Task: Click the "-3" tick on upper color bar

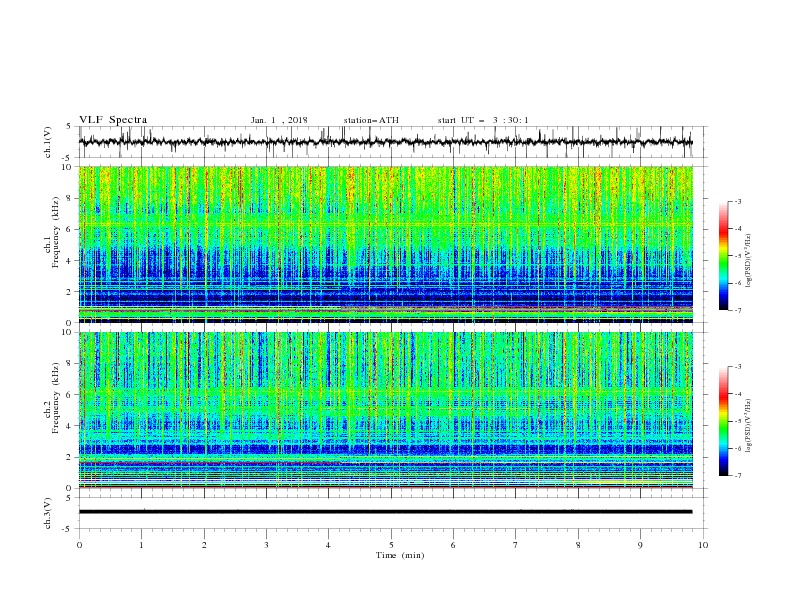Action: pos(738,201)
